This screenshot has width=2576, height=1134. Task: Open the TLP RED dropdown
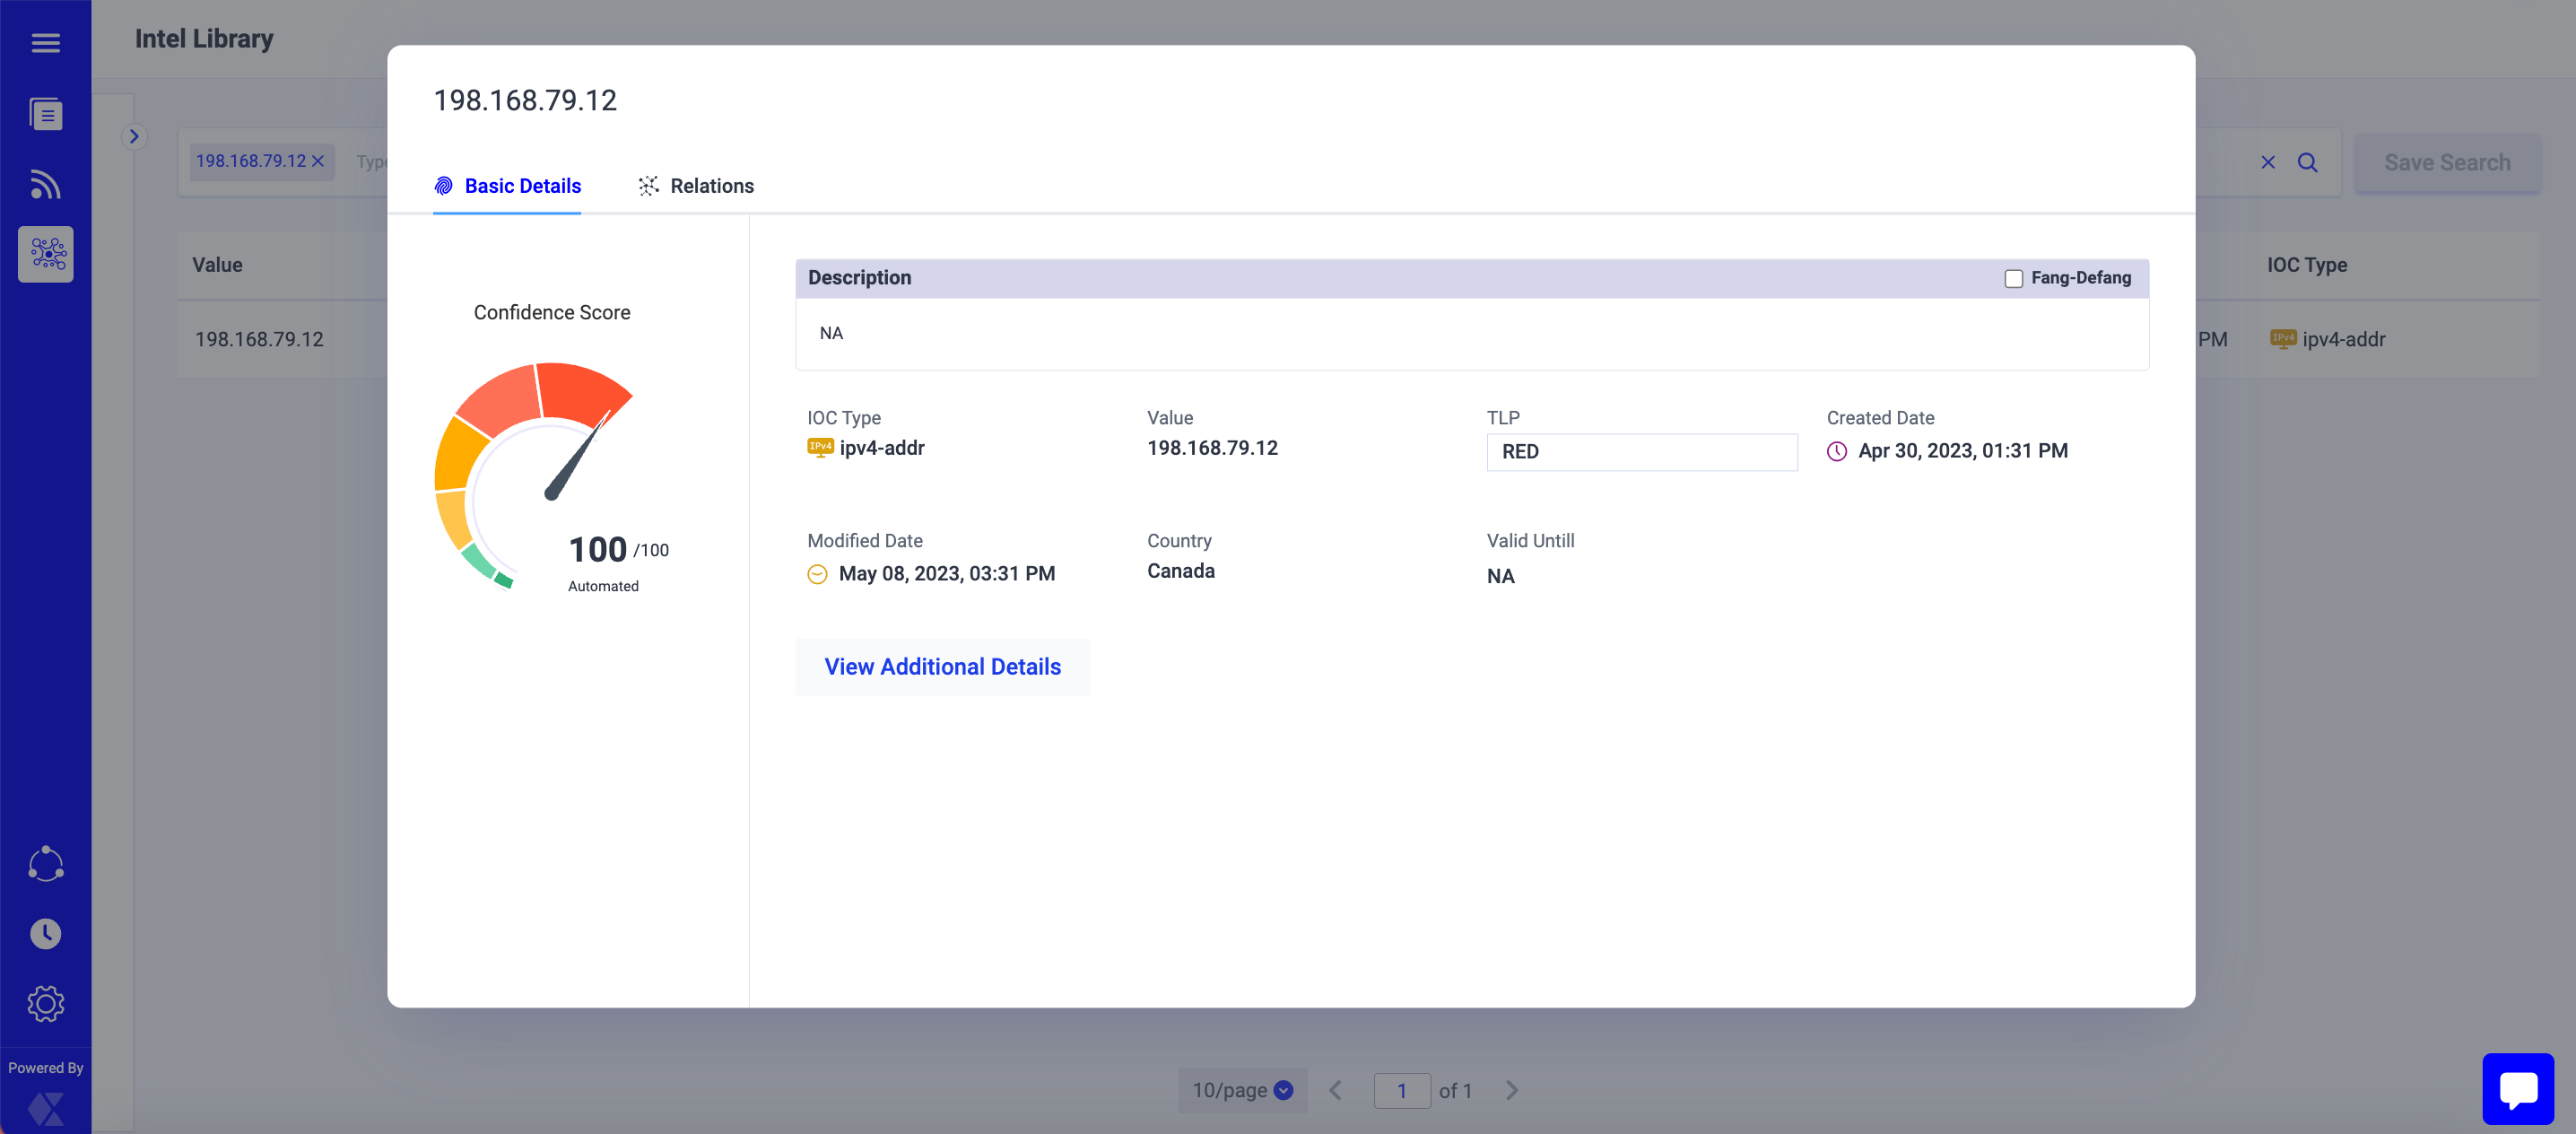tap(1641, 452)
